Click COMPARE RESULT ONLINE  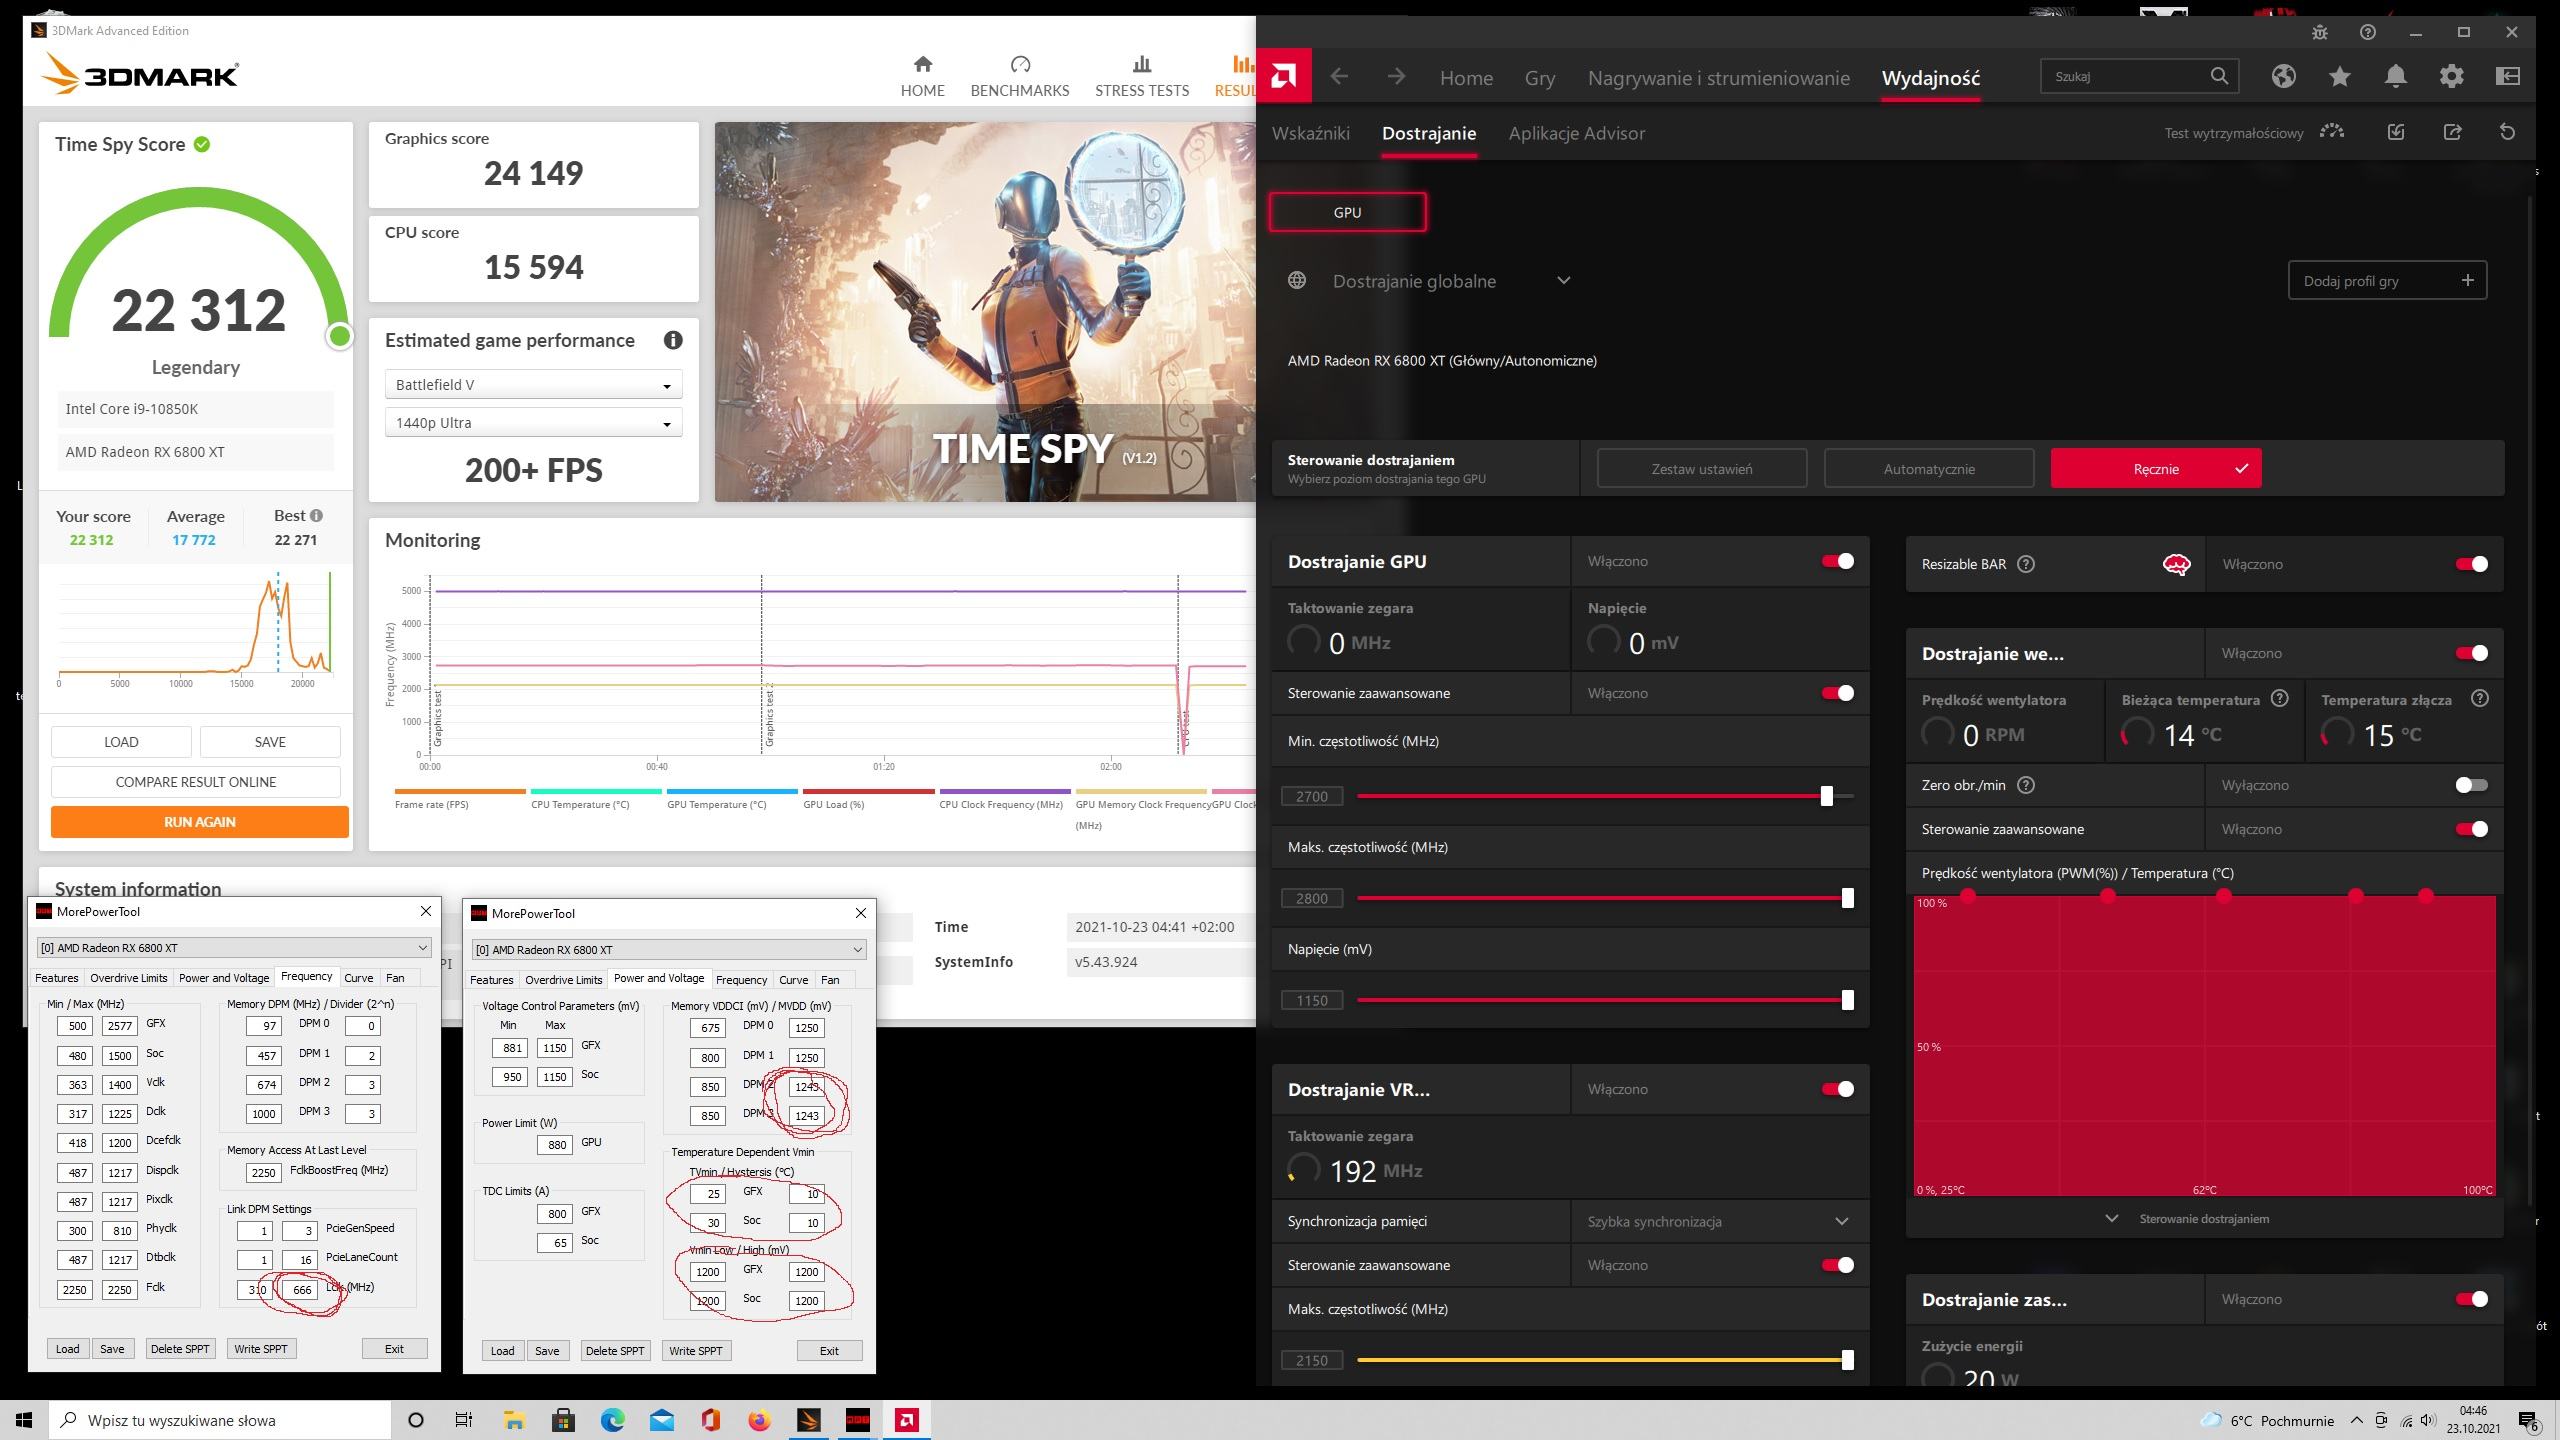point(195,782)
